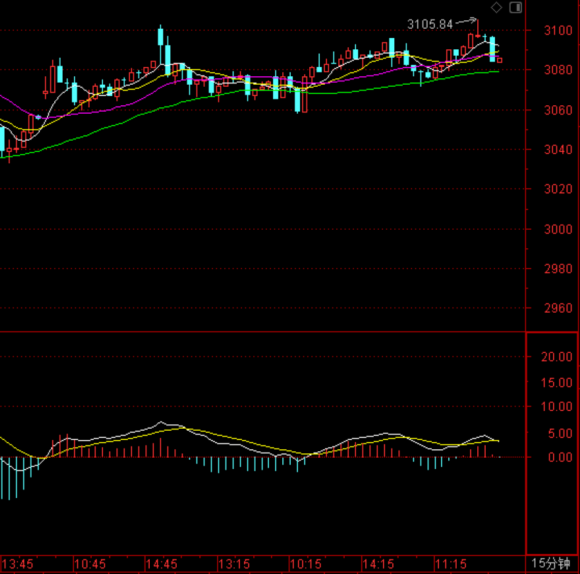Click the 15.00 MACD scale value
Viewport: 580px width, 574px height.
point(557,383)
